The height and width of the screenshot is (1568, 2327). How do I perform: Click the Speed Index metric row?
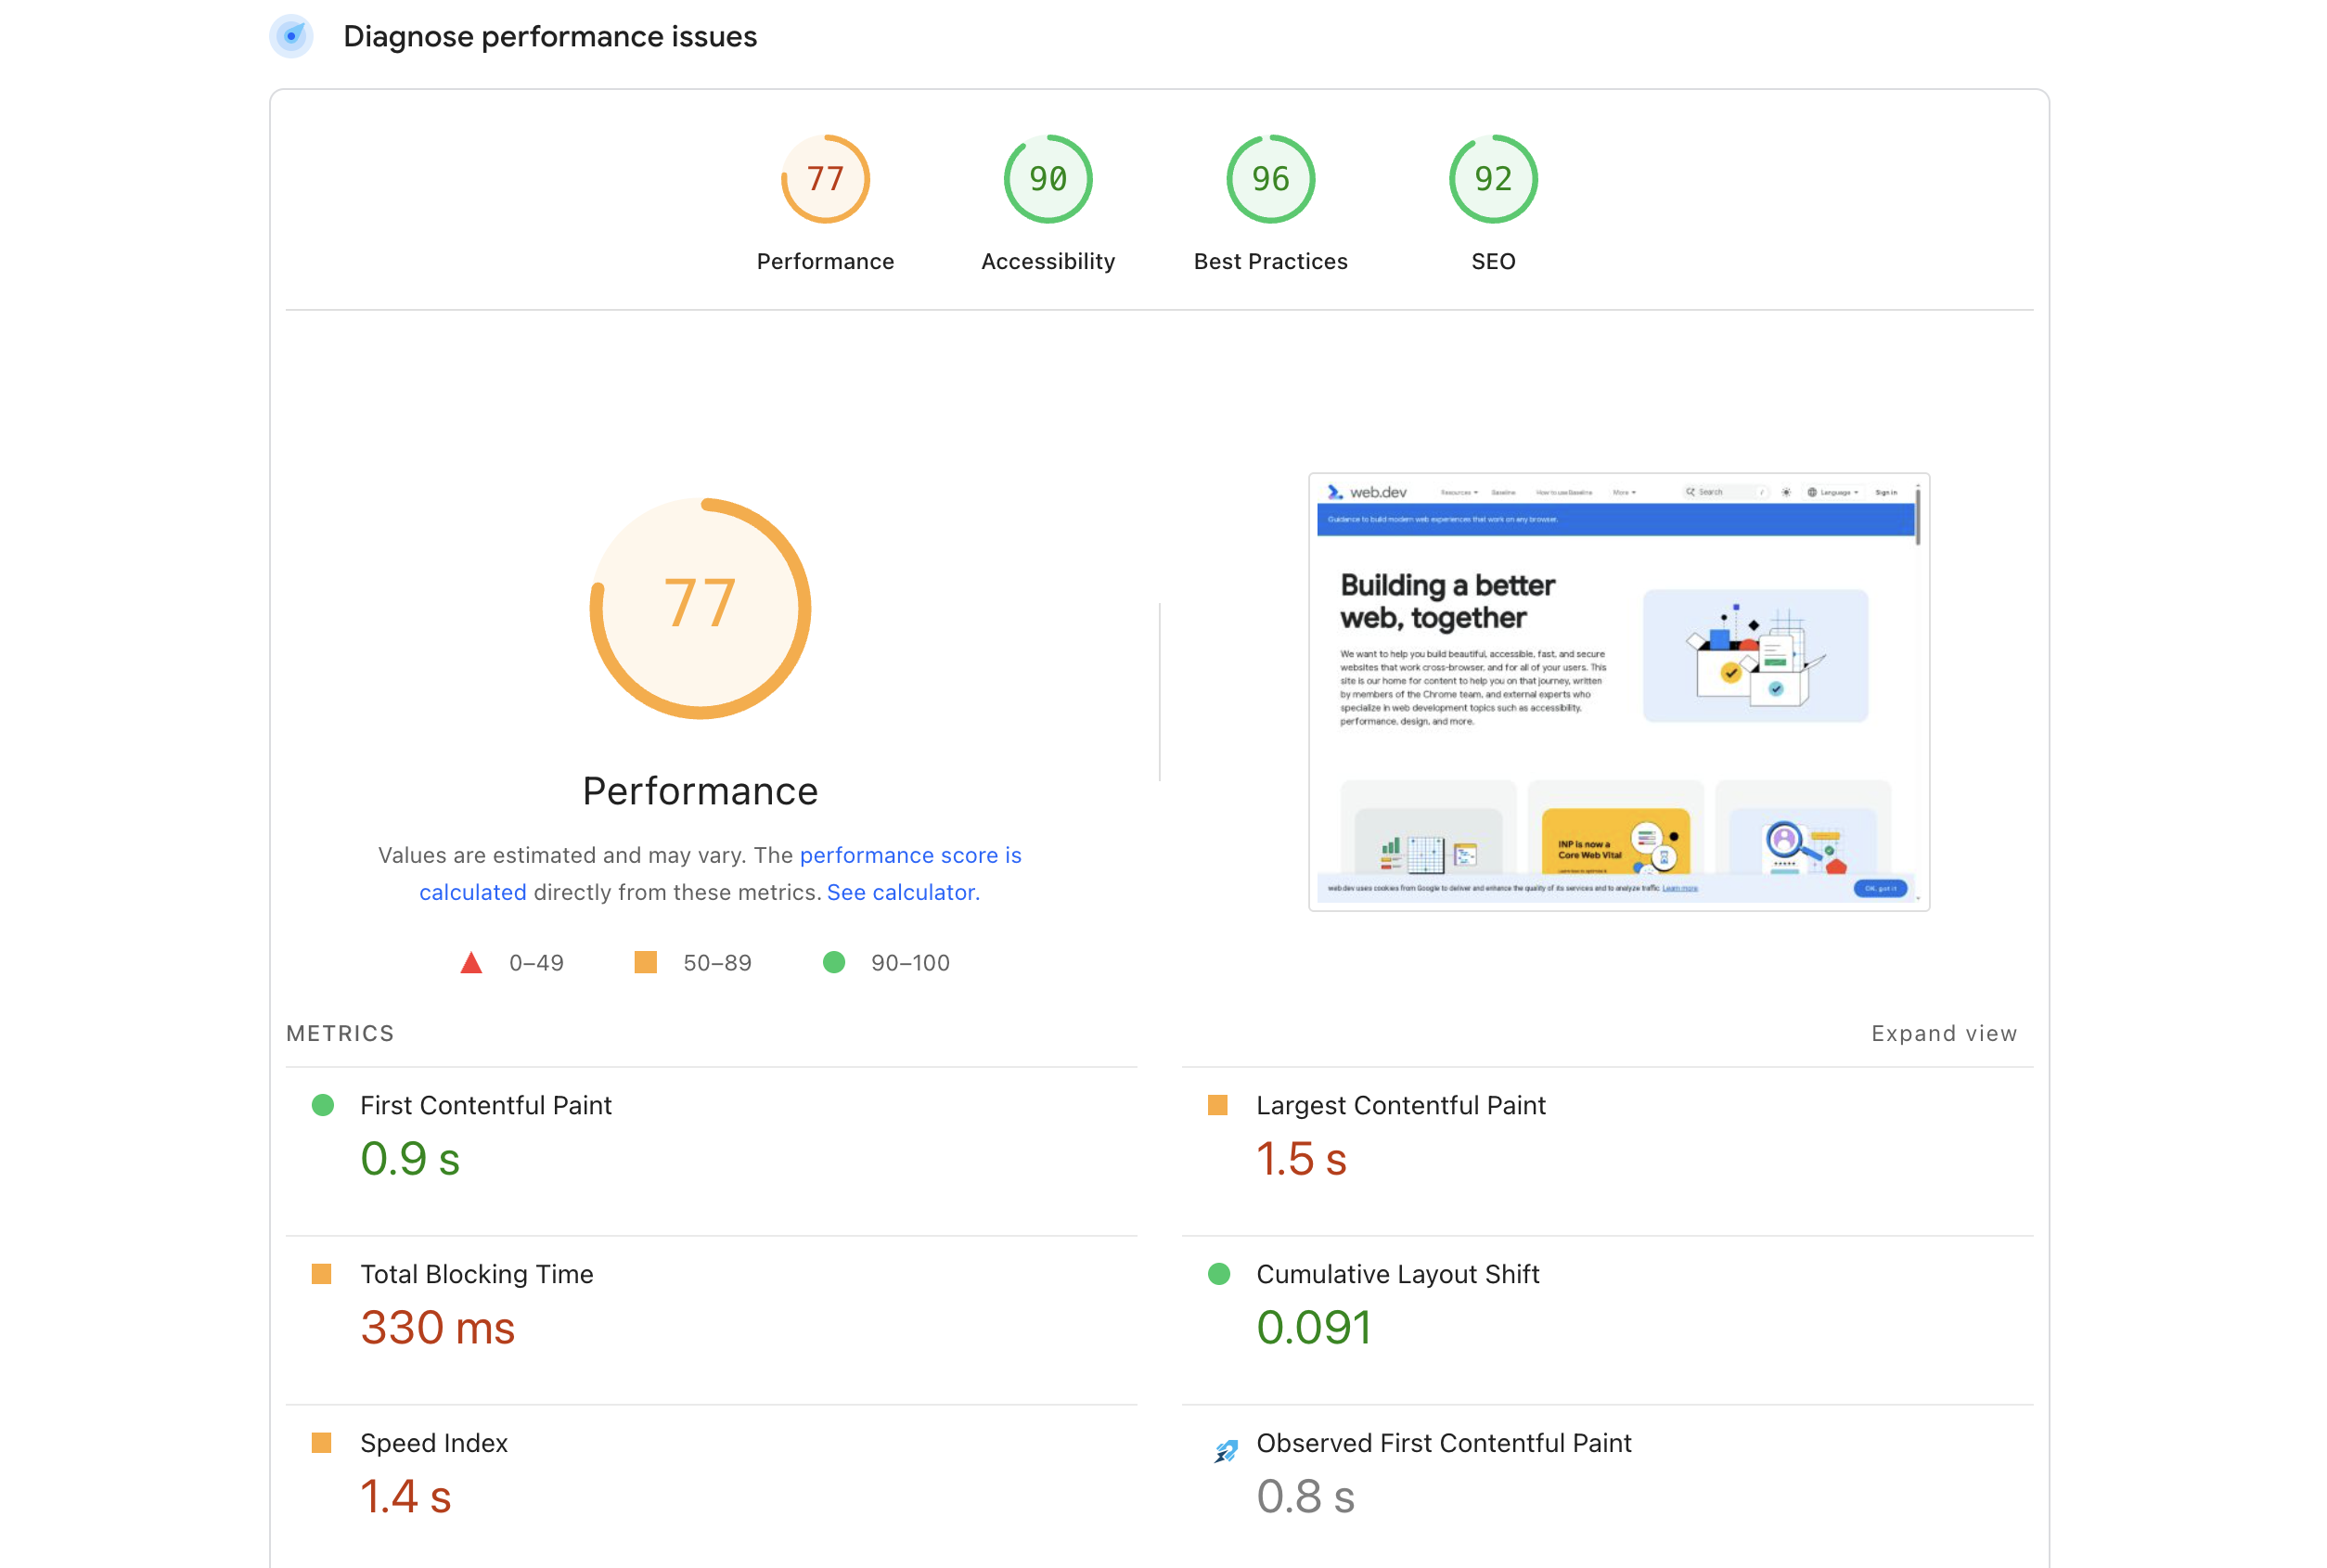click(433, 1443)
